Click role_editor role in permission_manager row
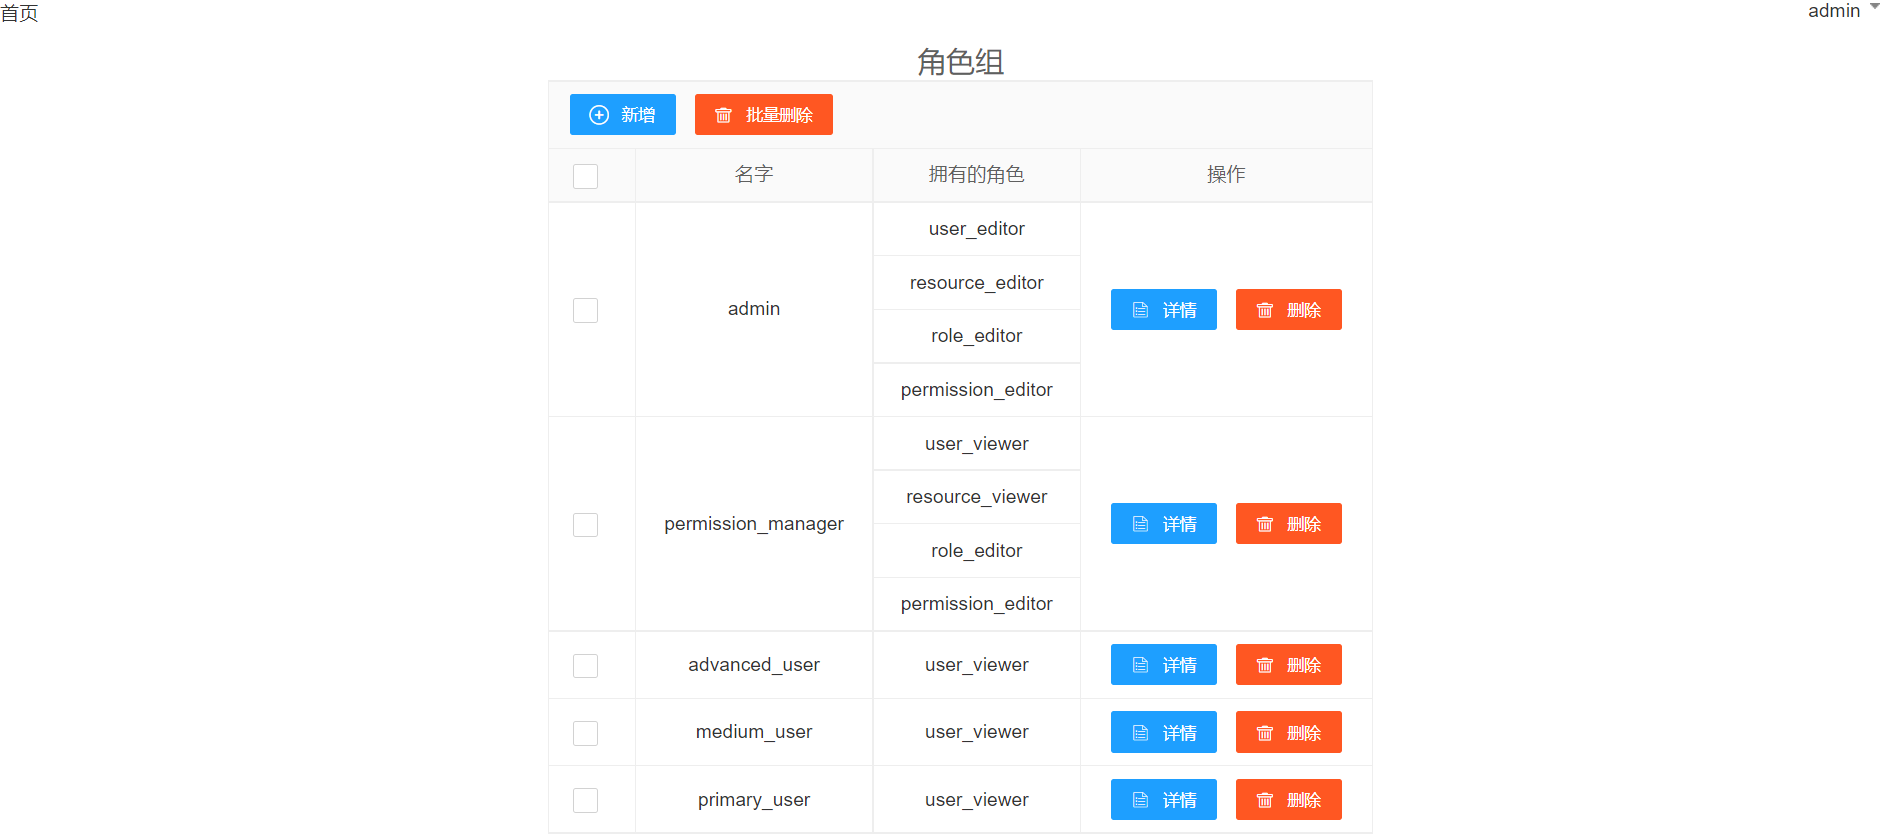The width and height of the screenshot is (1892, 839). 976,551
